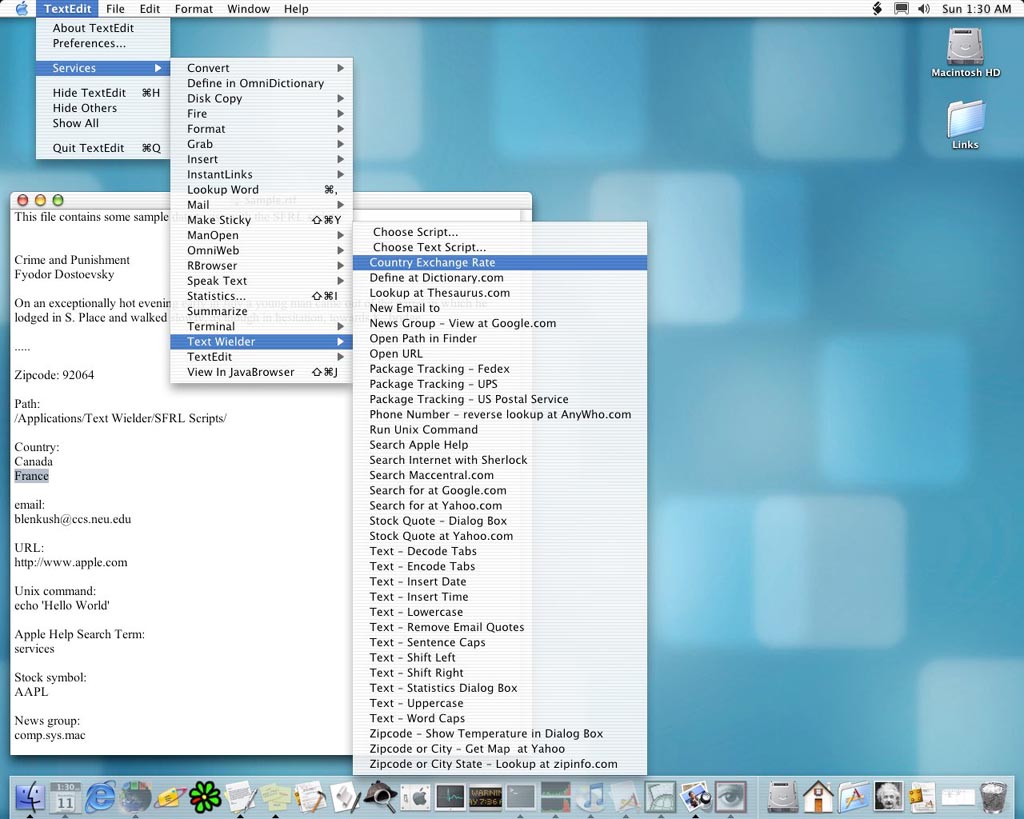Open the Home house icon in Dock
This screenshot has height=819, width=1024.
pos(818,797)
